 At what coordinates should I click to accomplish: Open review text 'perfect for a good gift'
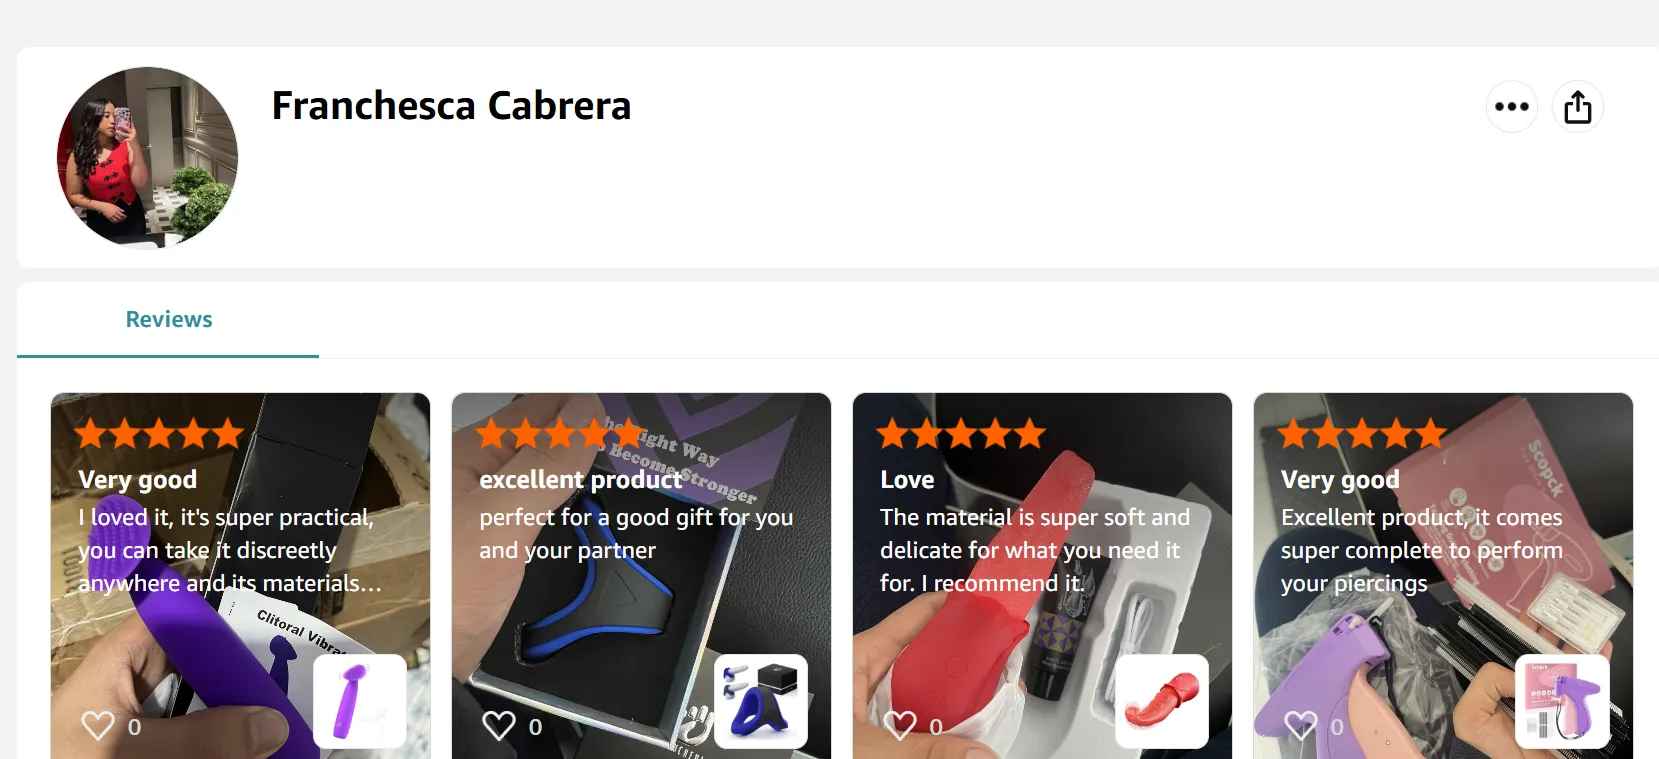point(636,534)
